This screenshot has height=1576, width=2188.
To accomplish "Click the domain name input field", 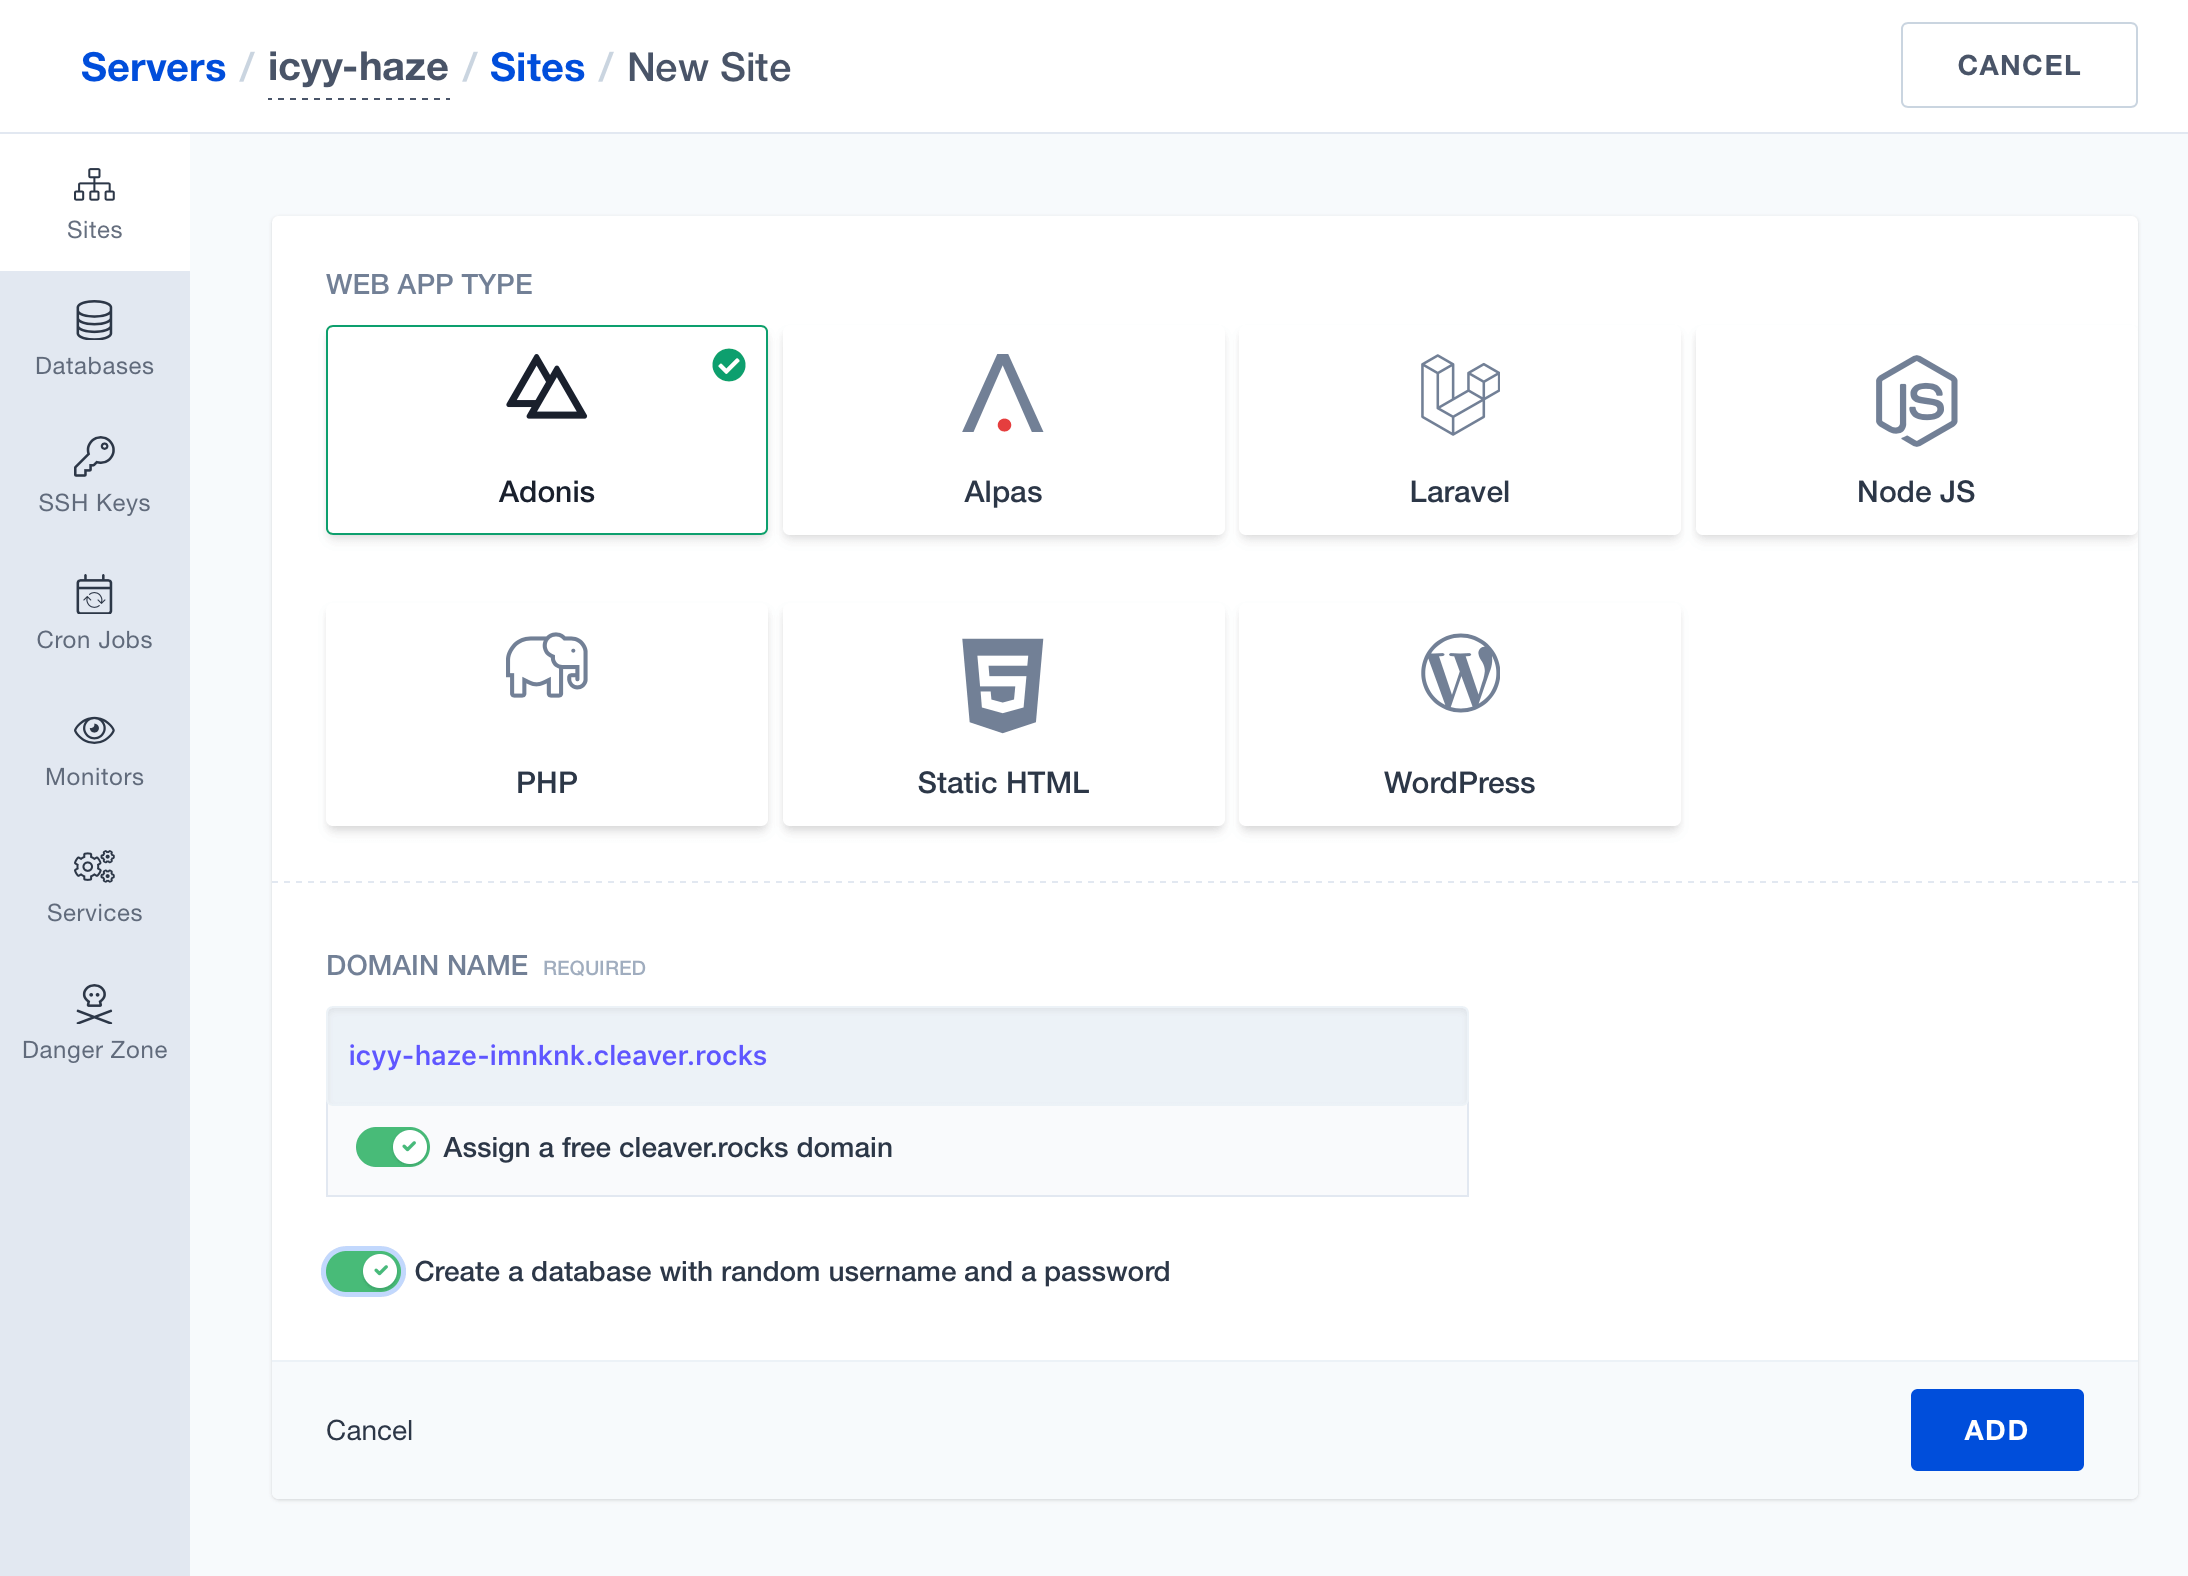I will [896, 1056].
